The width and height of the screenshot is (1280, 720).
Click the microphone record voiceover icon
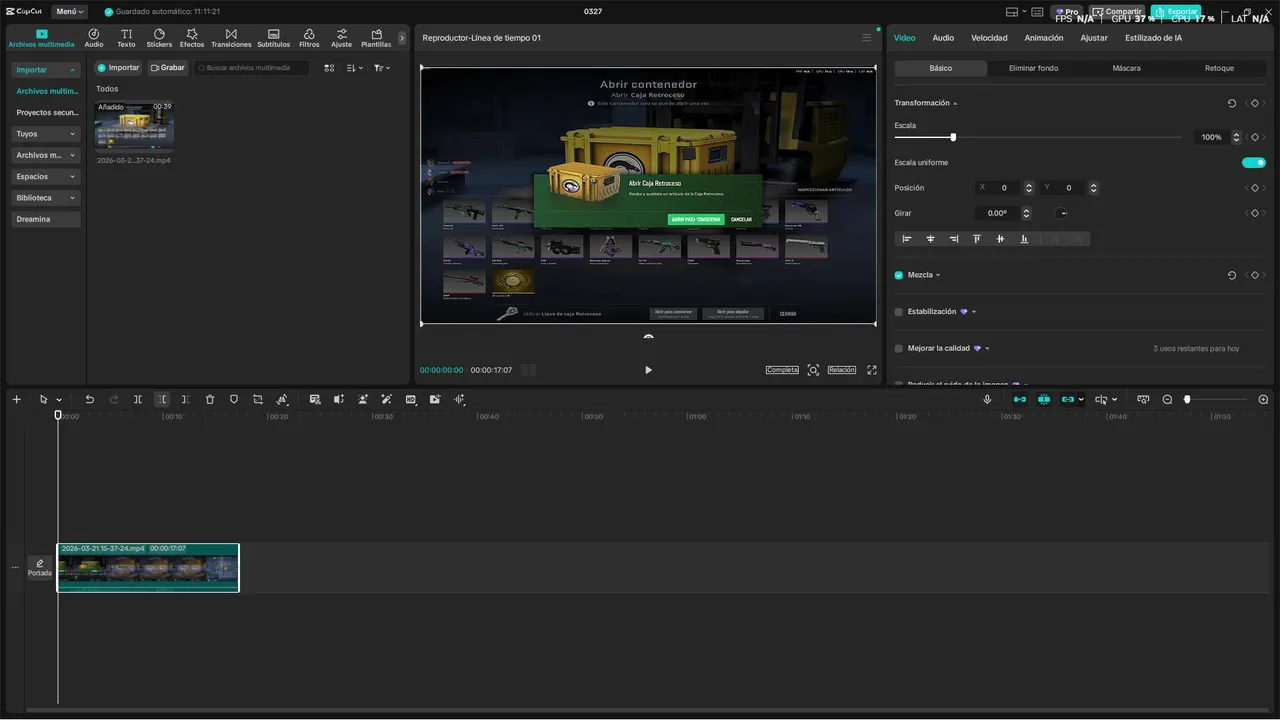[x=987, y=399]
